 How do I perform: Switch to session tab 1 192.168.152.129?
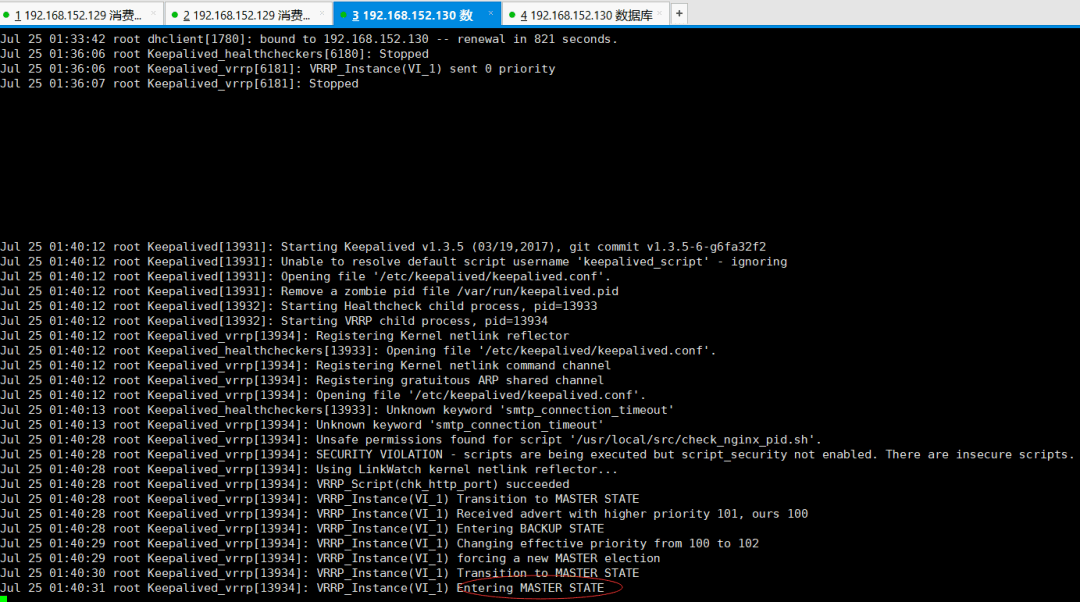coord(81,14)
